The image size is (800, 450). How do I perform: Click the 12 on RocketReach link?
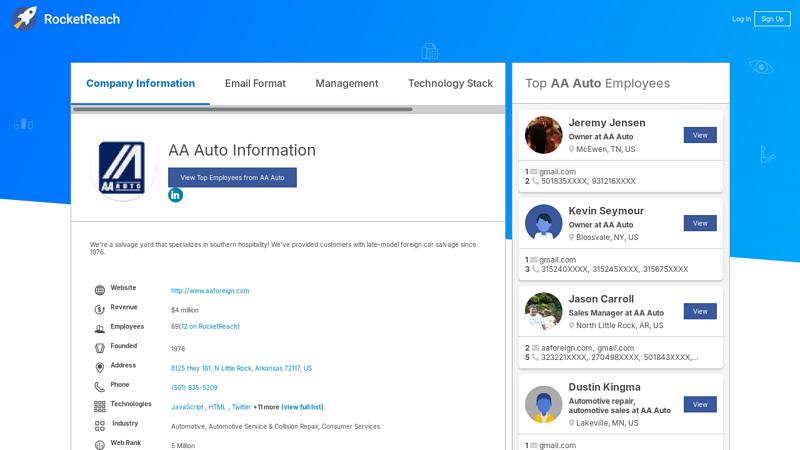pyautogui.click(x=209, y=327)
